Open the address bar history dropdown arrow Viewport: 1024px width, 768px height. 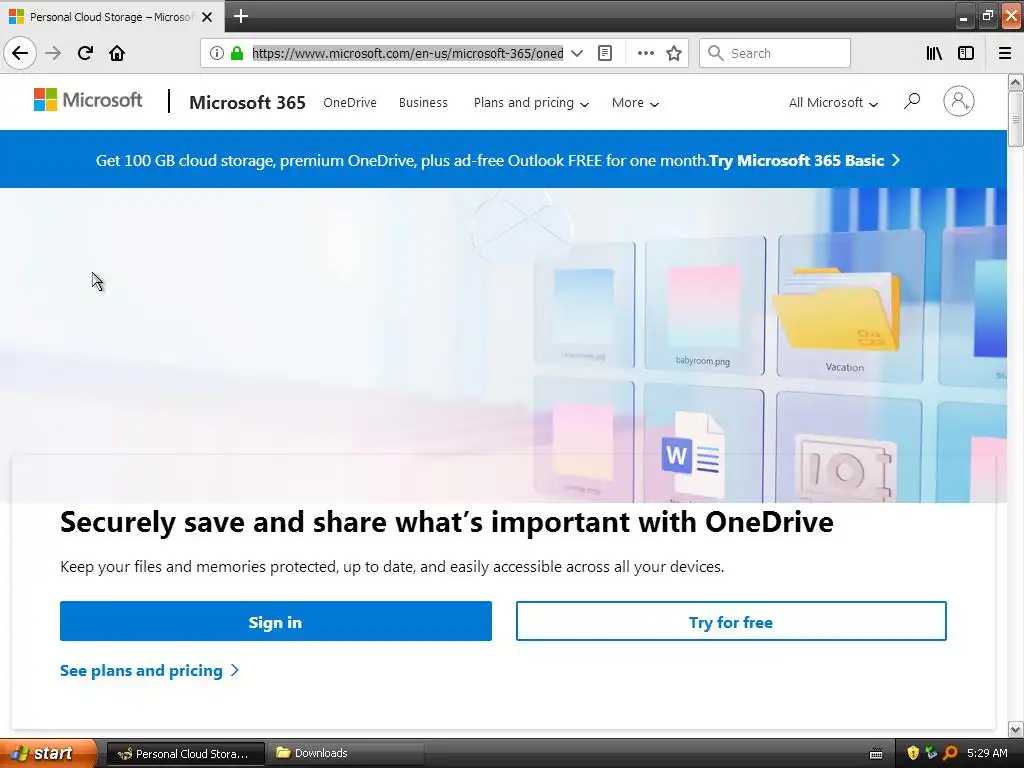tap(577, 53)
